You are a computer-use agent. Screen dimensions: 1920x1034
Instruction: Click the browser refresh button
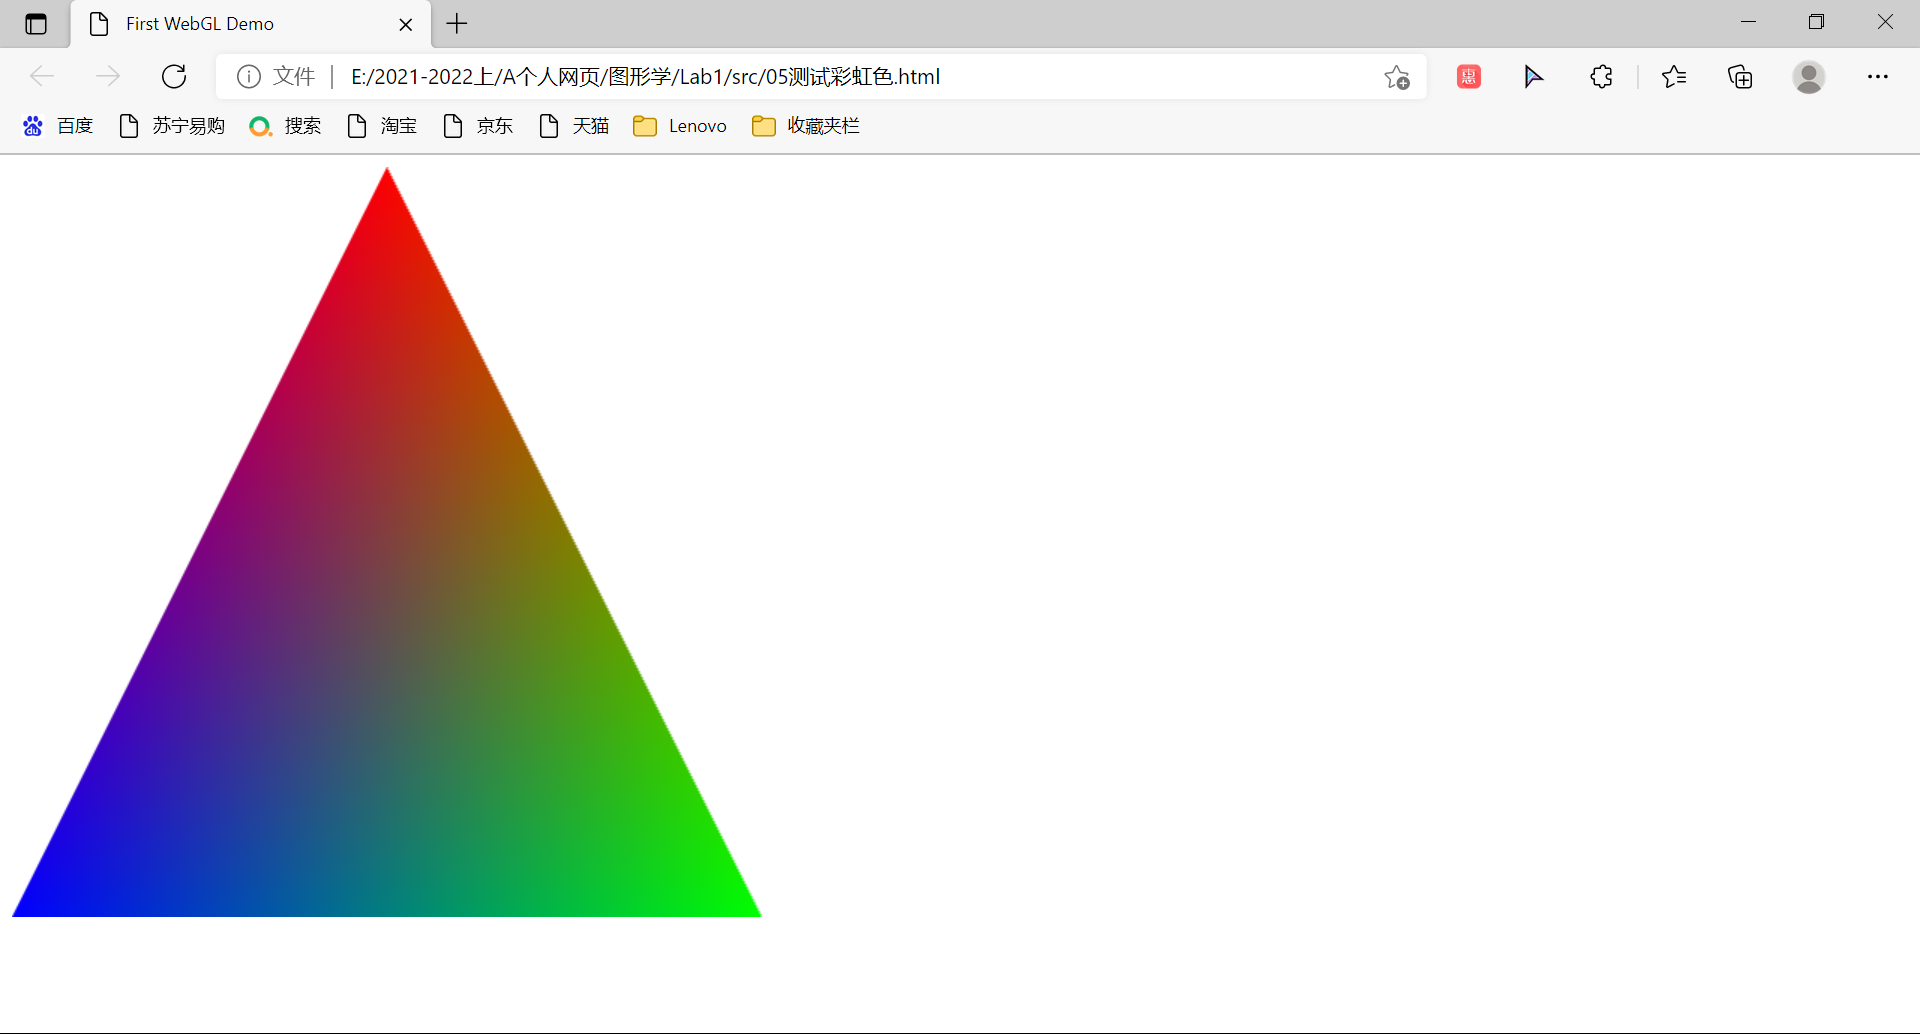point(174,77)
